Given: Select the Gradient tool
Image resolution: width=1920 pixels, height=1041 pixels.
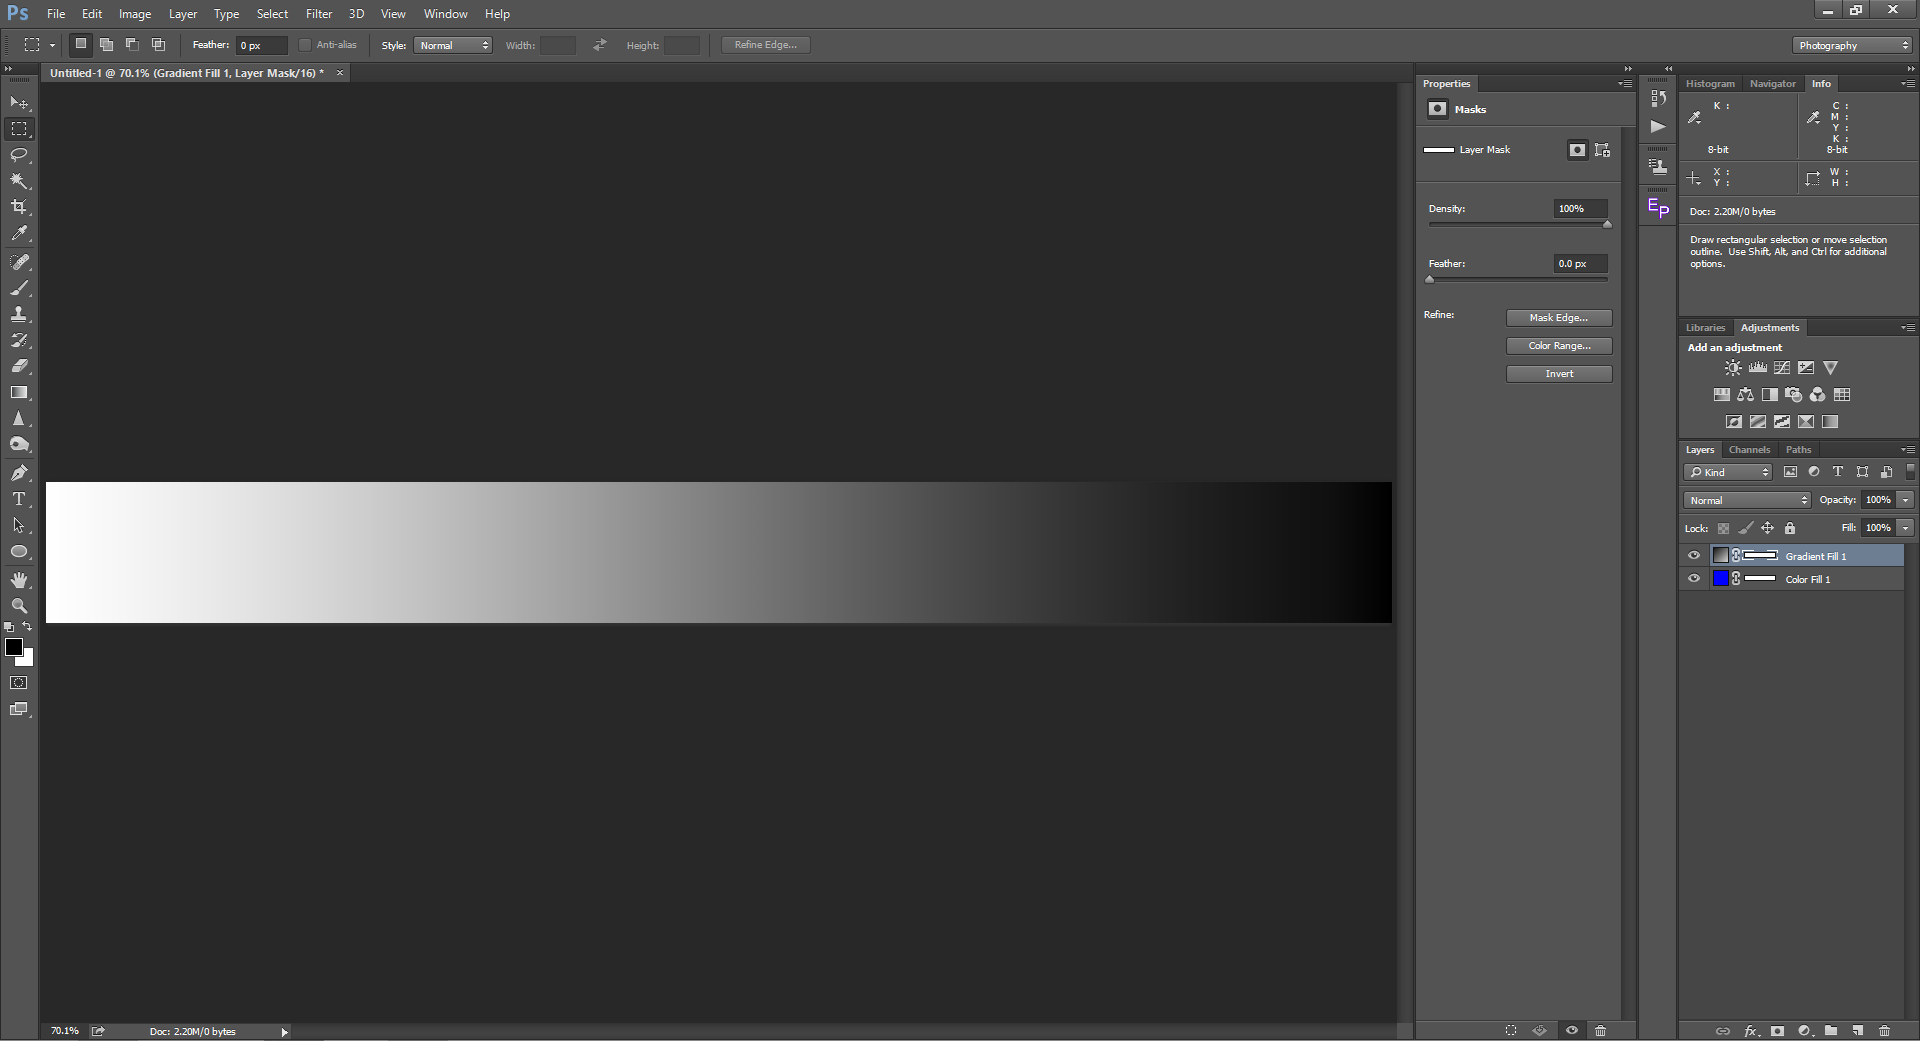Looking at the screenshot, I should 19,393.
